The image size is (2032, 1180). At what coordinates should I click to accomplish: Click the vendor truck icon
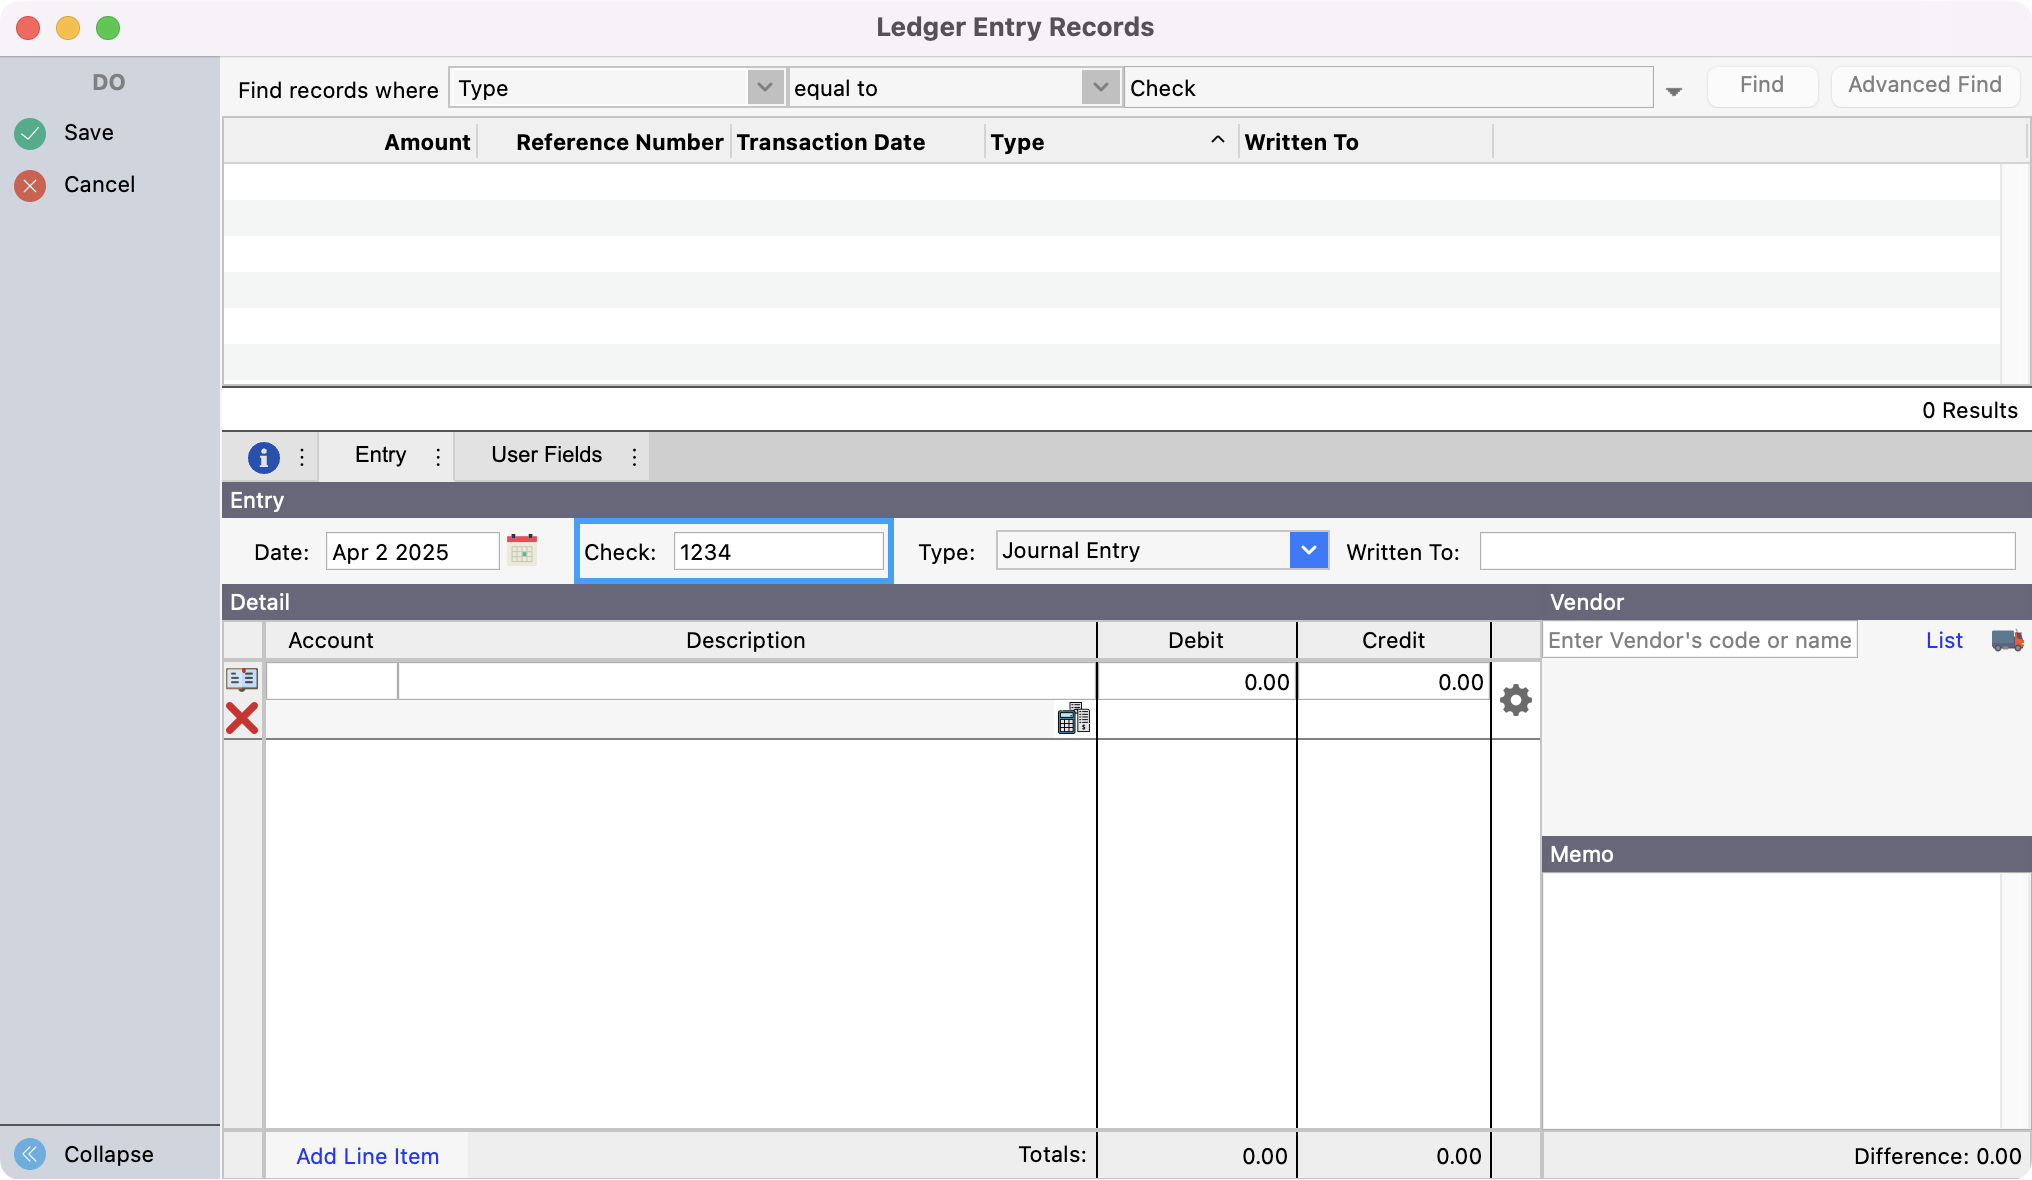2007,641
